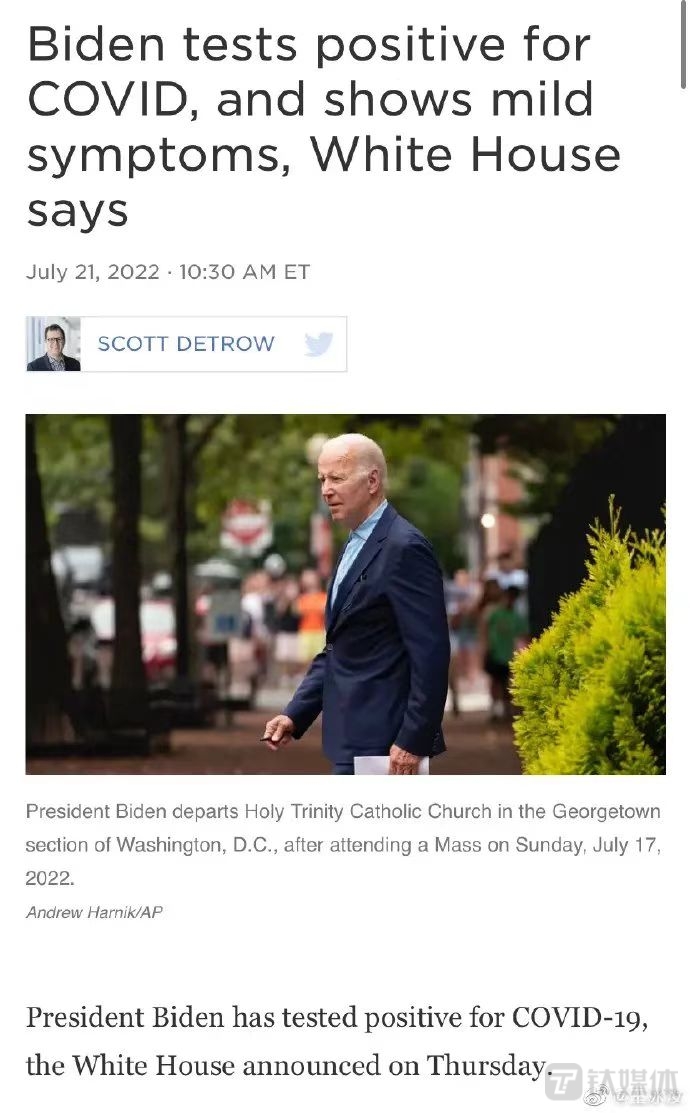Open Scott Detrow's author headshot
Screen dimensions: 690x1113
[53, 344]
